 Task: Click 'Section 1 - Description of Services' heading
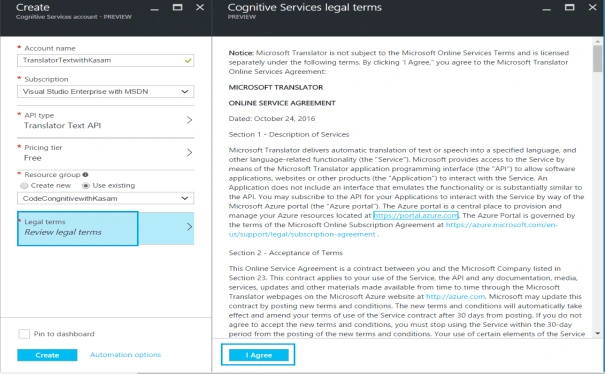[289, 134]
